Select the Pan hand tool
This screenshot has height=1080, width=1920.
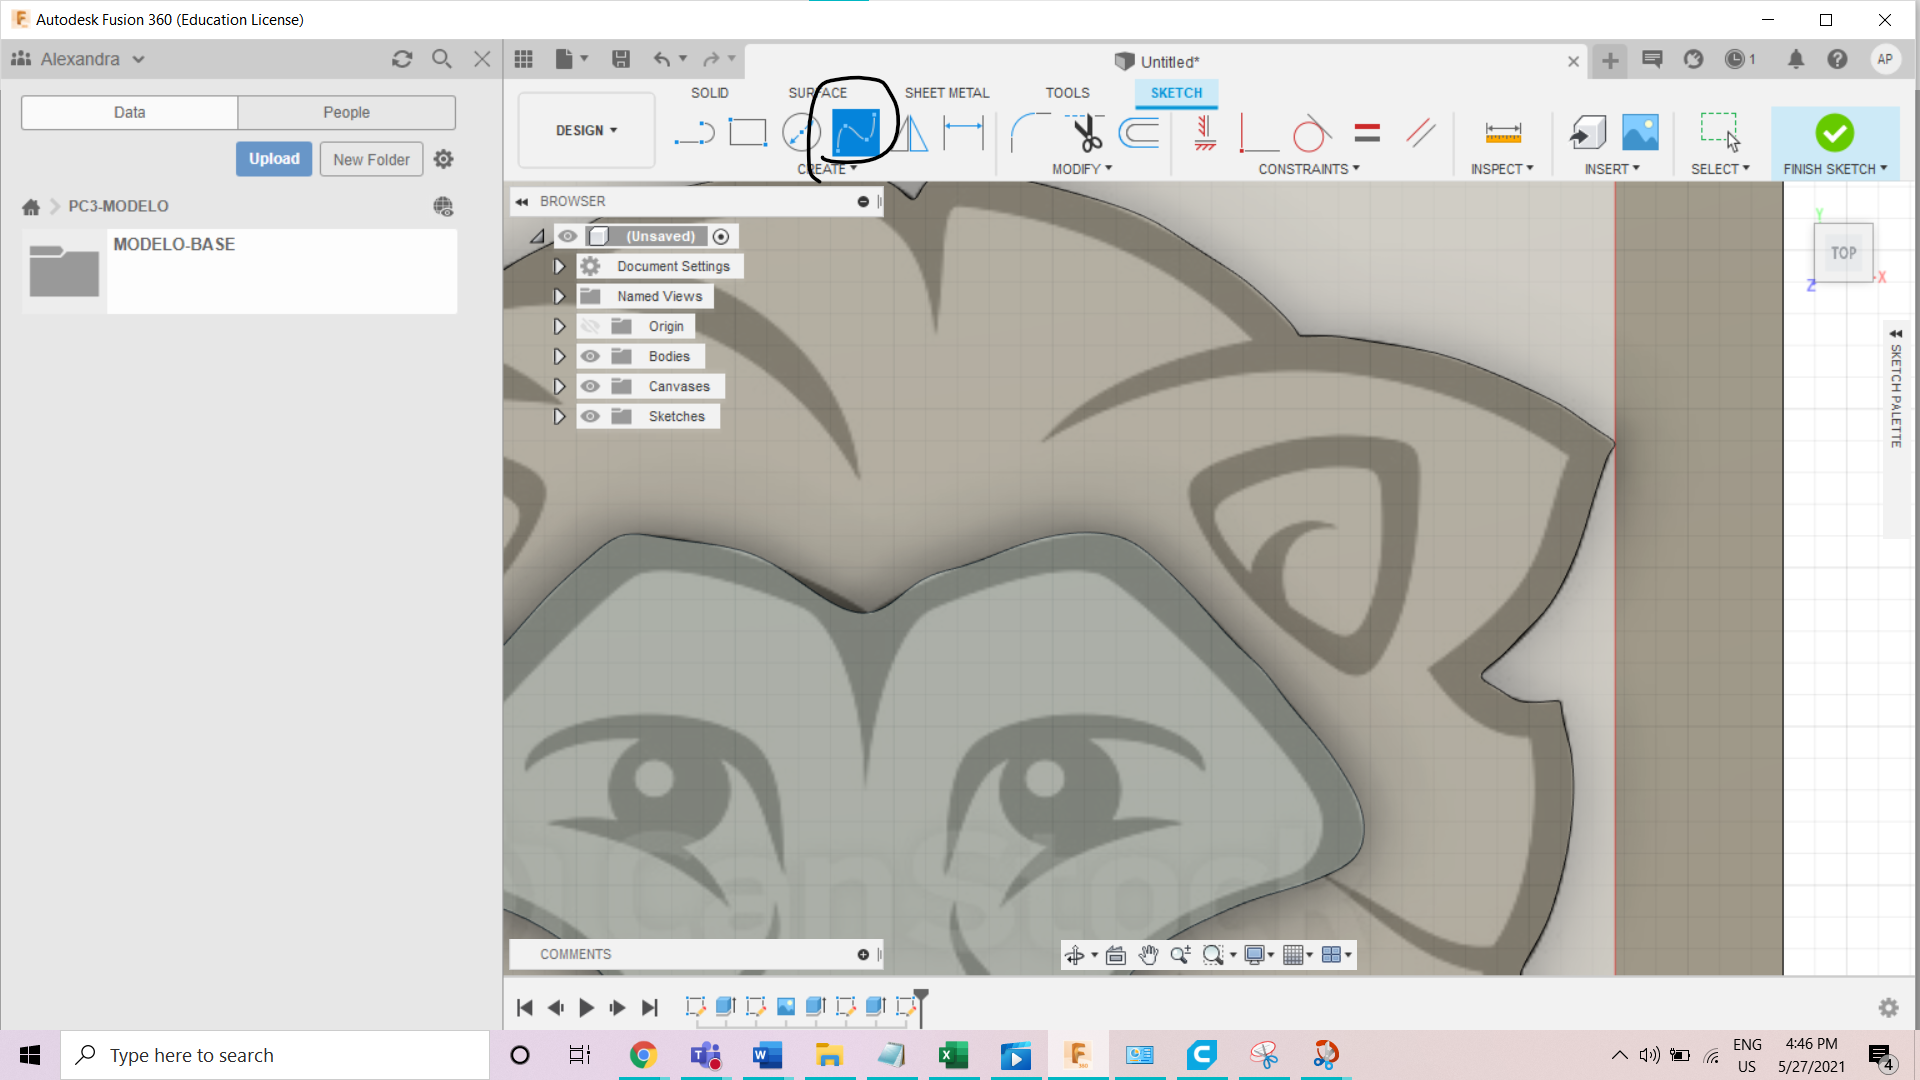click(1148, 955)
